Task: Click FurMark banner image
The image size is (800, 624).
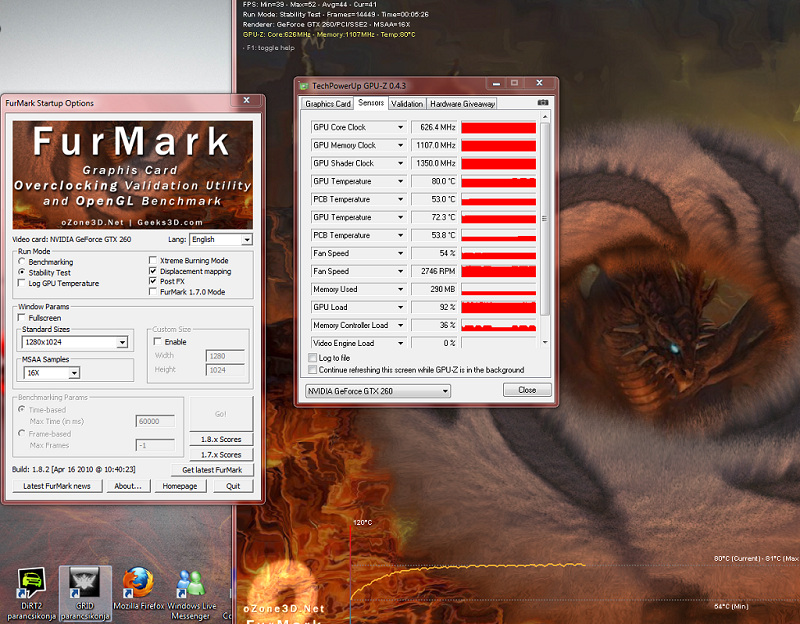Action: [x=133, y=174]
